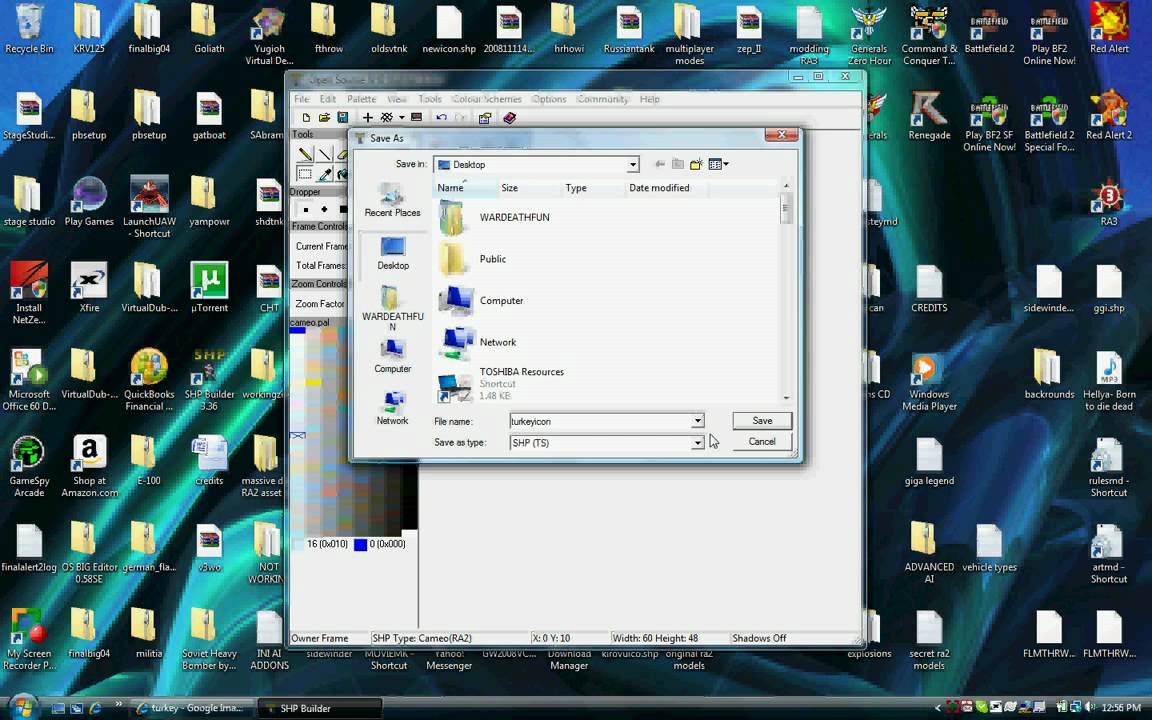Open the Palette menu
Viewport: 1152px width, 720px height.
click(x=361, y=99)
